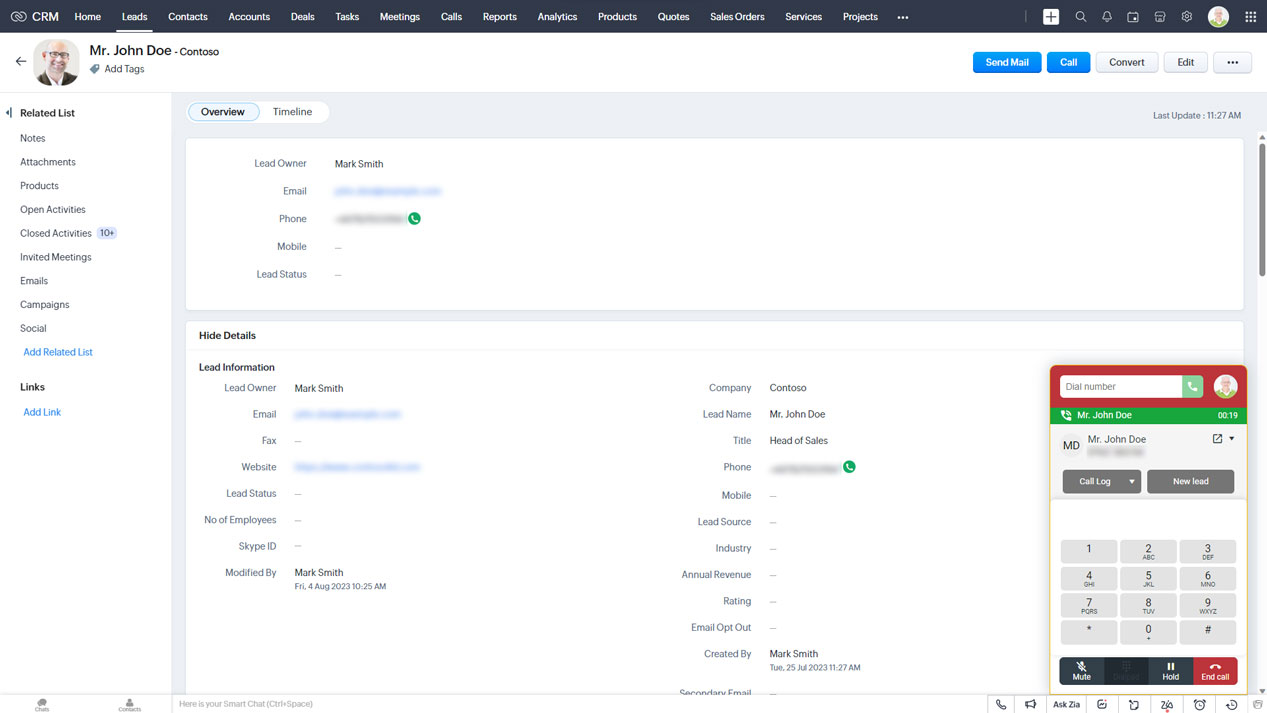Put the call on Hold

coord(1170,671)
